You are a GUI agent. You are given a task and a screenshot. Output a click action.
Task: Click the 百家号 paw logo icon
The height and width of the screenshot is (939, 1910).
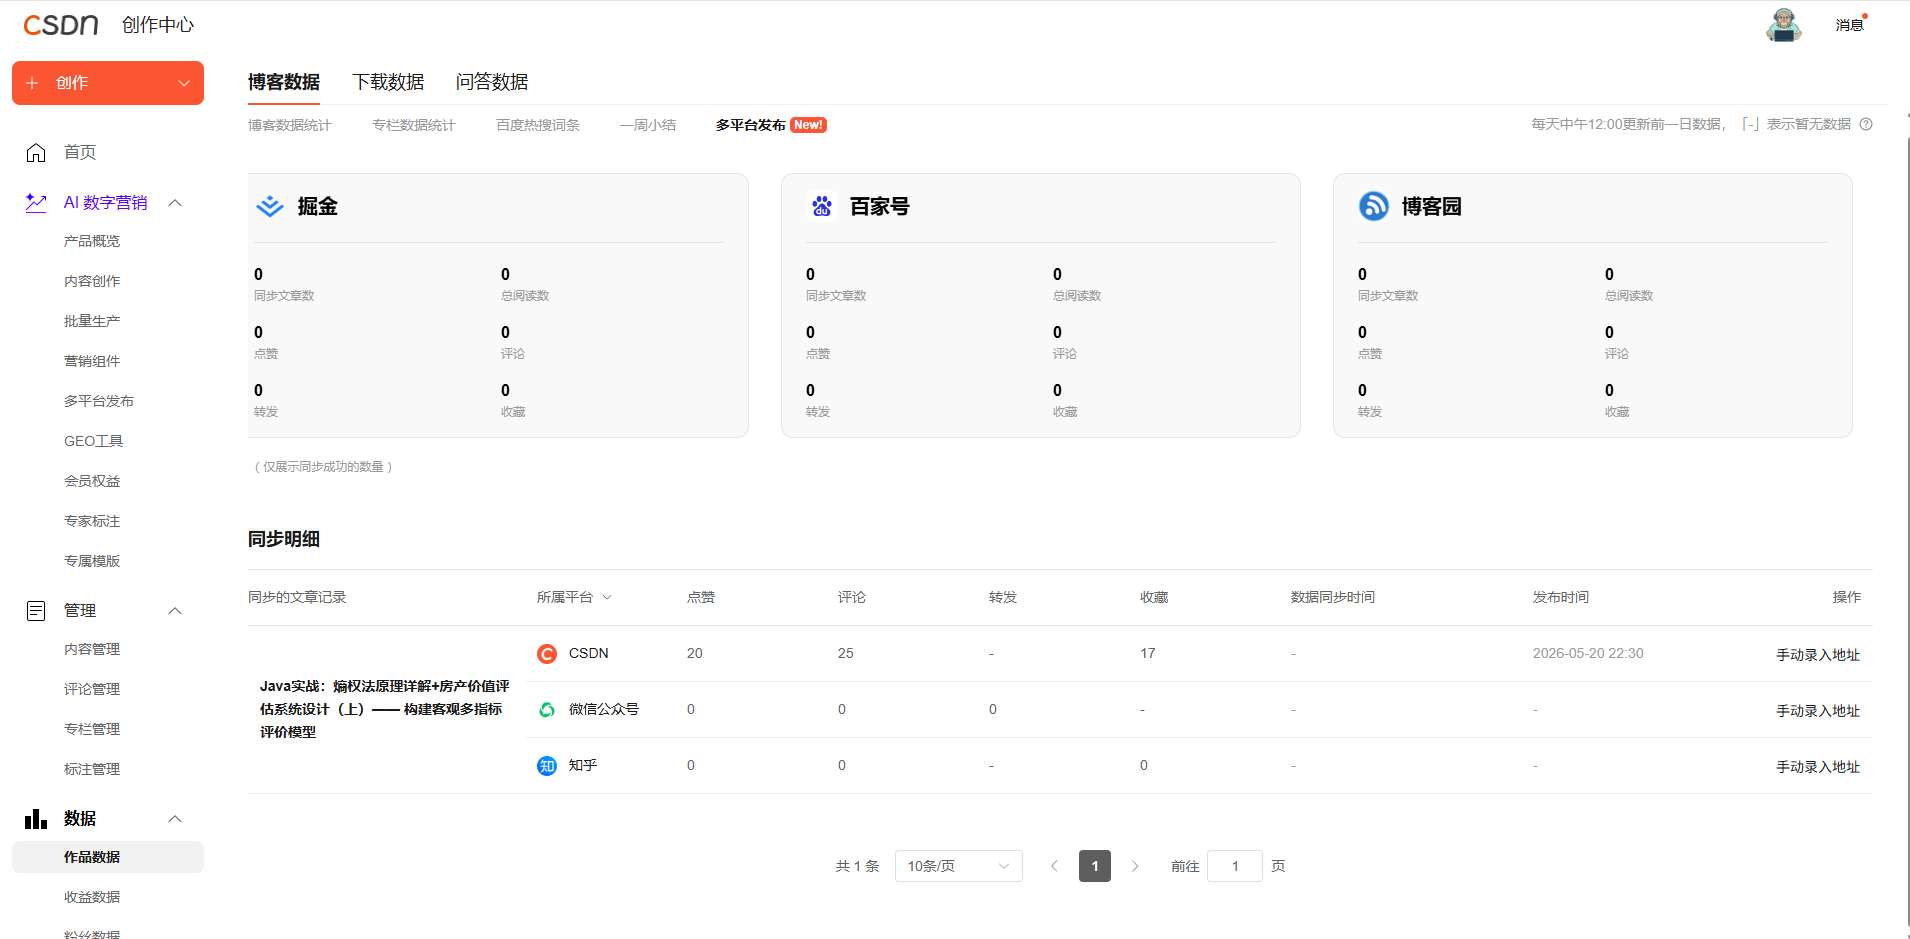tap(822, 206)
